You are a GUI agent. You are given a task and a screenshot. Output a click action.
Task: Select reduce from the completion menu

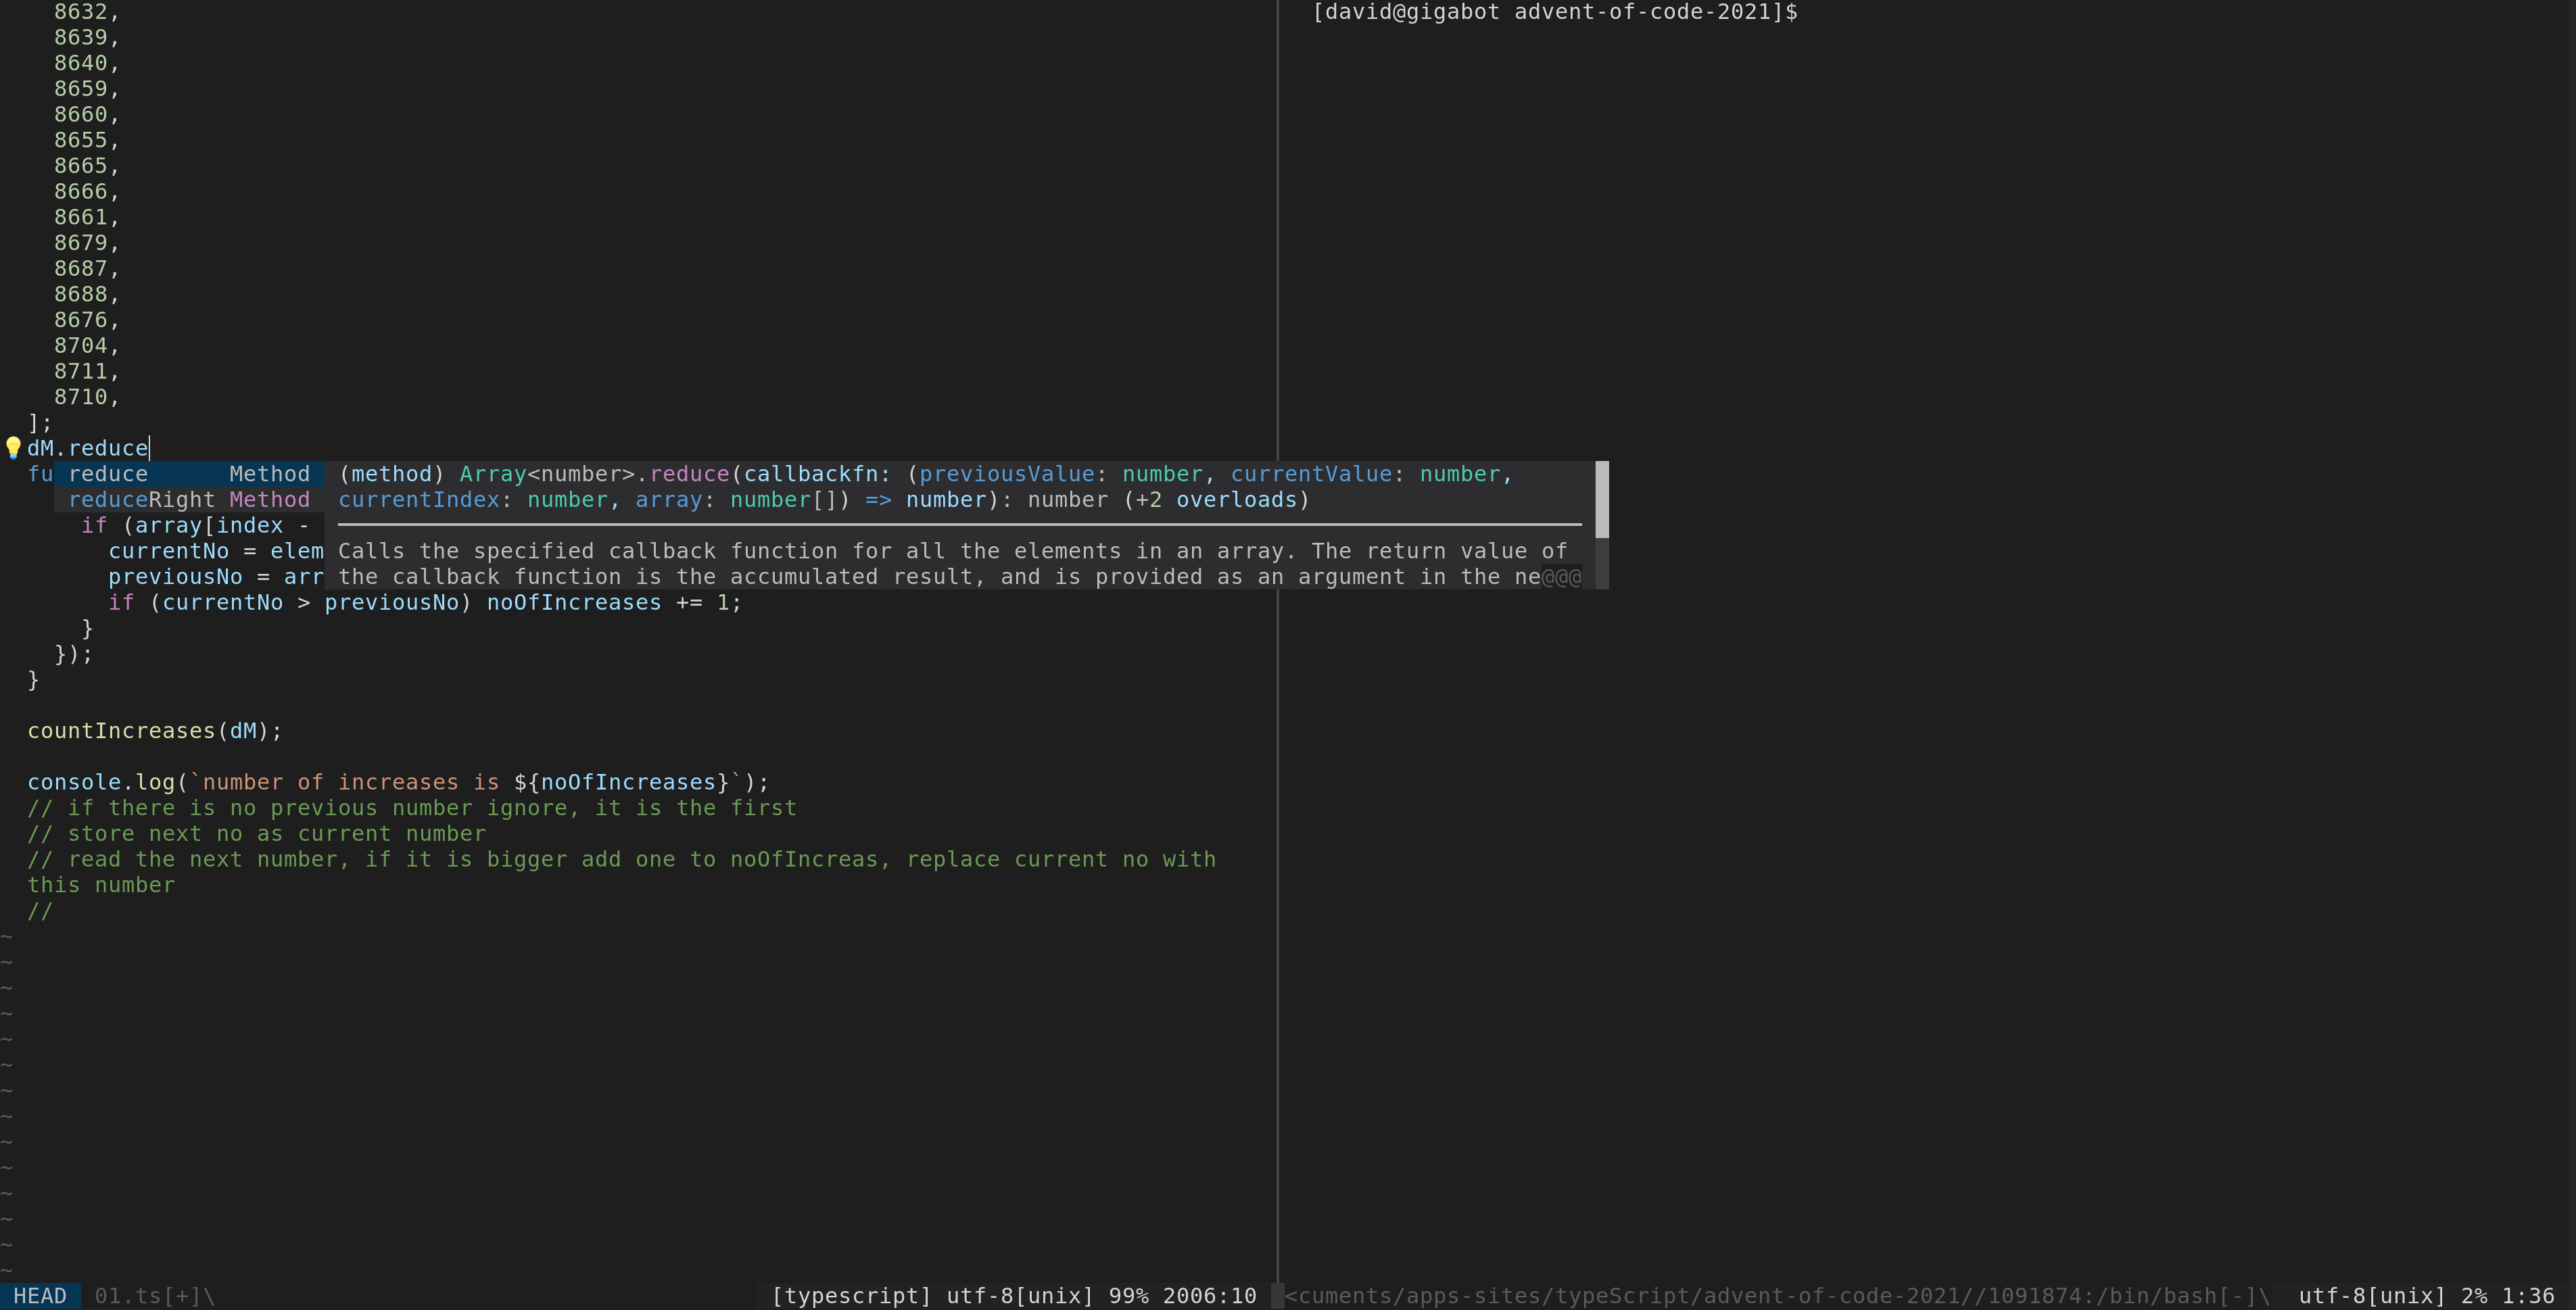tap(109, 473)
